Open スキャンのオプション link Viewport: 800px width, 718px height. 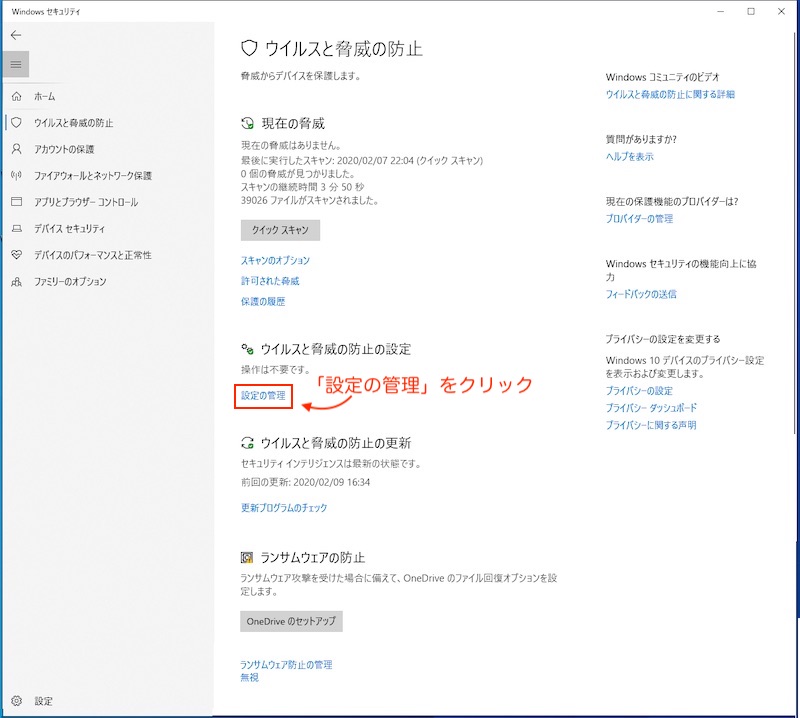pos(275,260)
